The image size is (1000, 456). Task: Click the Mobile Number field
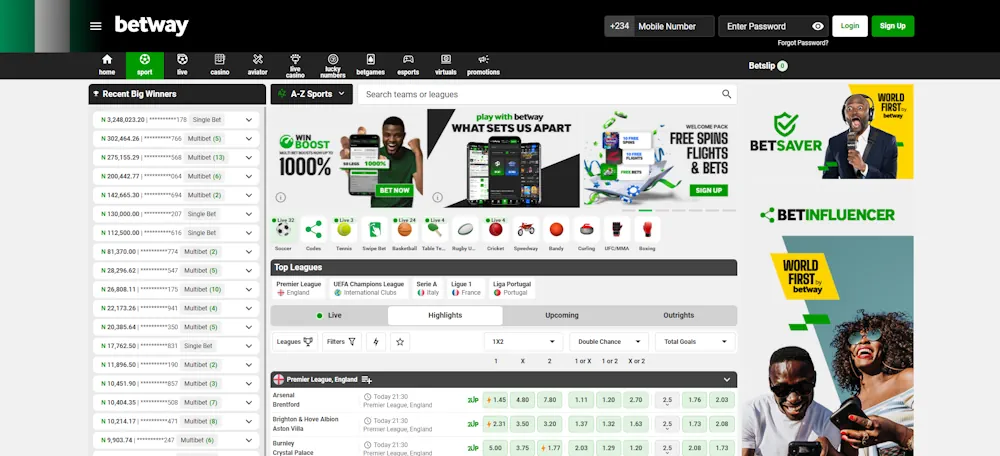[x=674, y=26]
